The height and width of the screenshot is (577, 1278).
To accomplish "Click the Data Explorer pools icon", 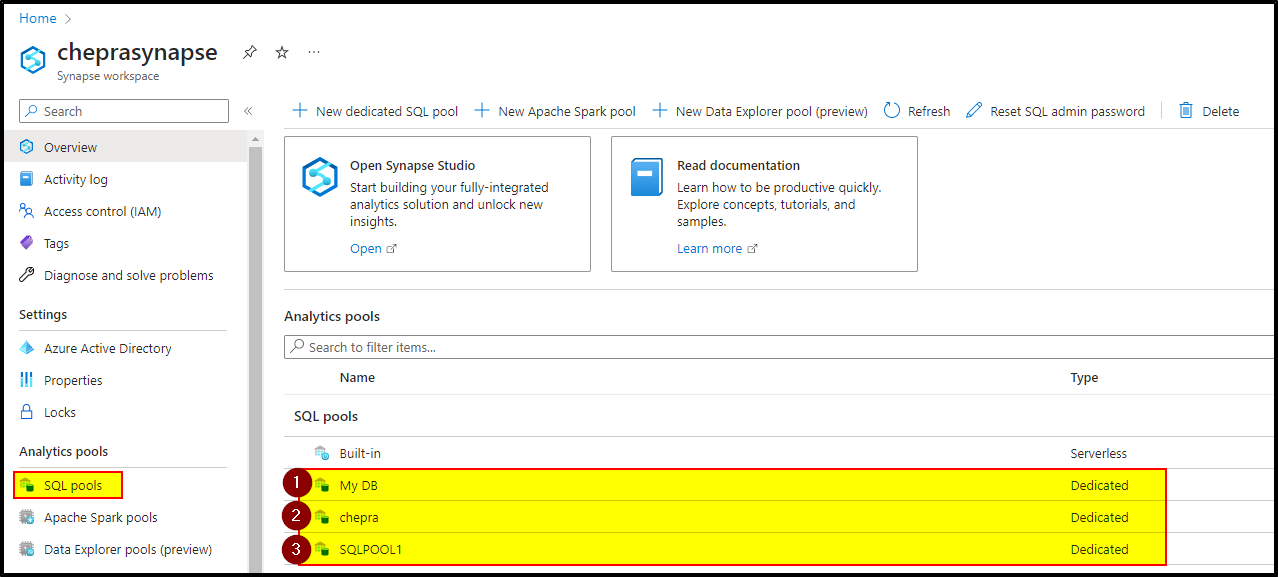I will (x=27, y=549).
